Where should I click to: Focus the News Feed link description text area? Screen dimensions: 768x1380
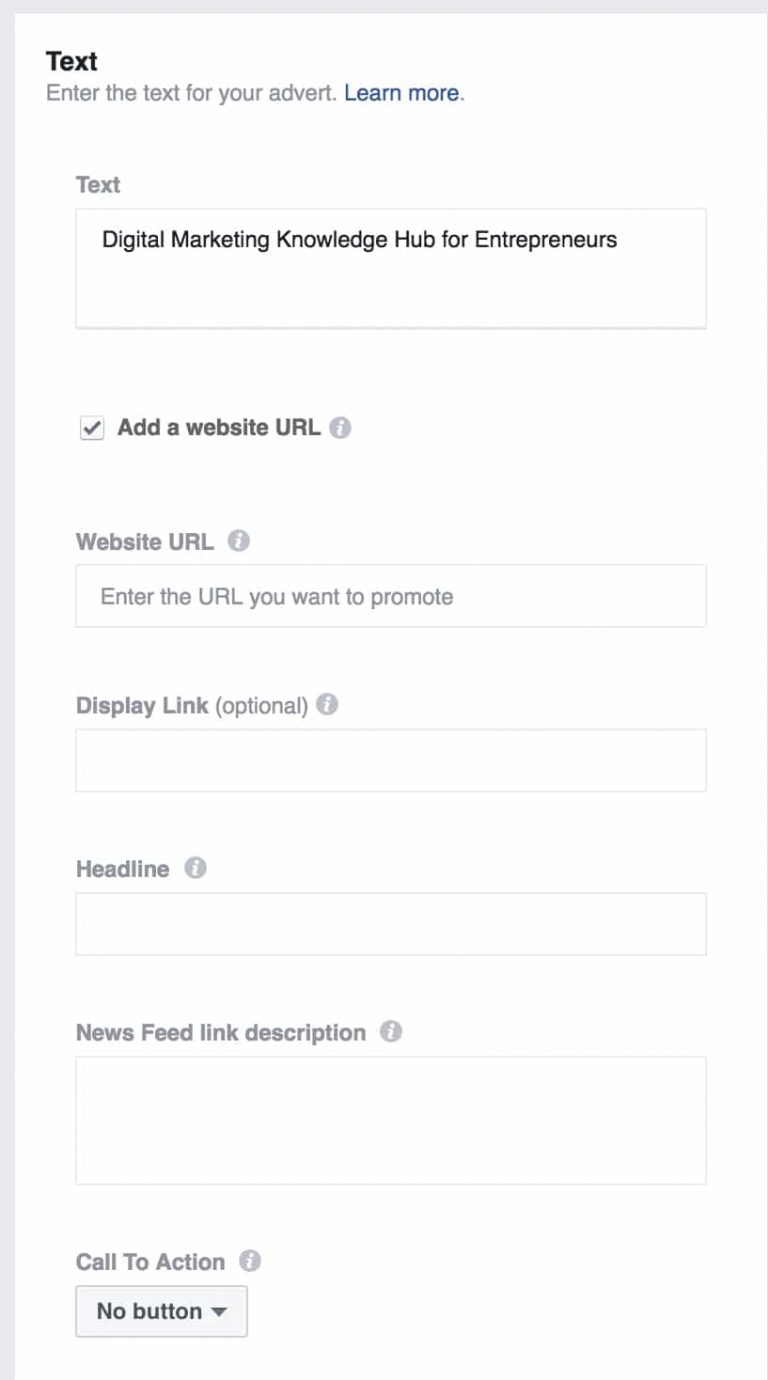[391, 1120]
